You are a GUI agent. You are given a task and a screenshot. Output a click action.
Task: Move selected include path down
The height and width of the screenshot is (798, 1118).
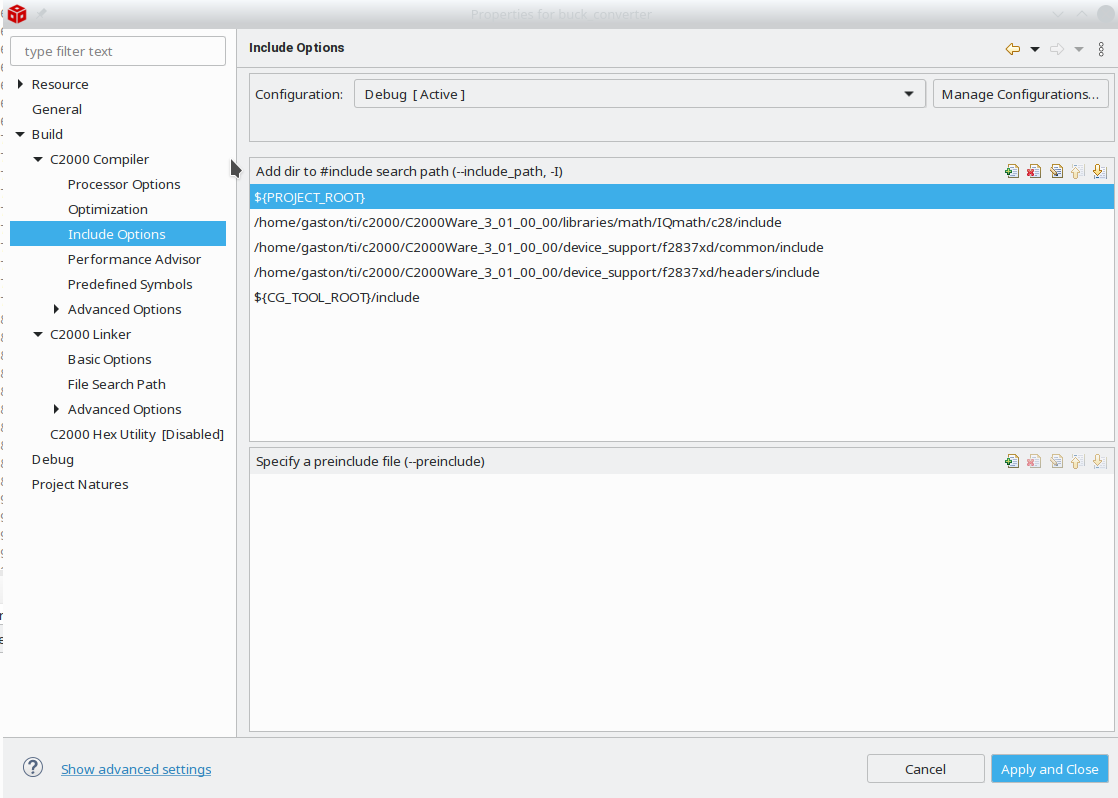[1099, 171]
